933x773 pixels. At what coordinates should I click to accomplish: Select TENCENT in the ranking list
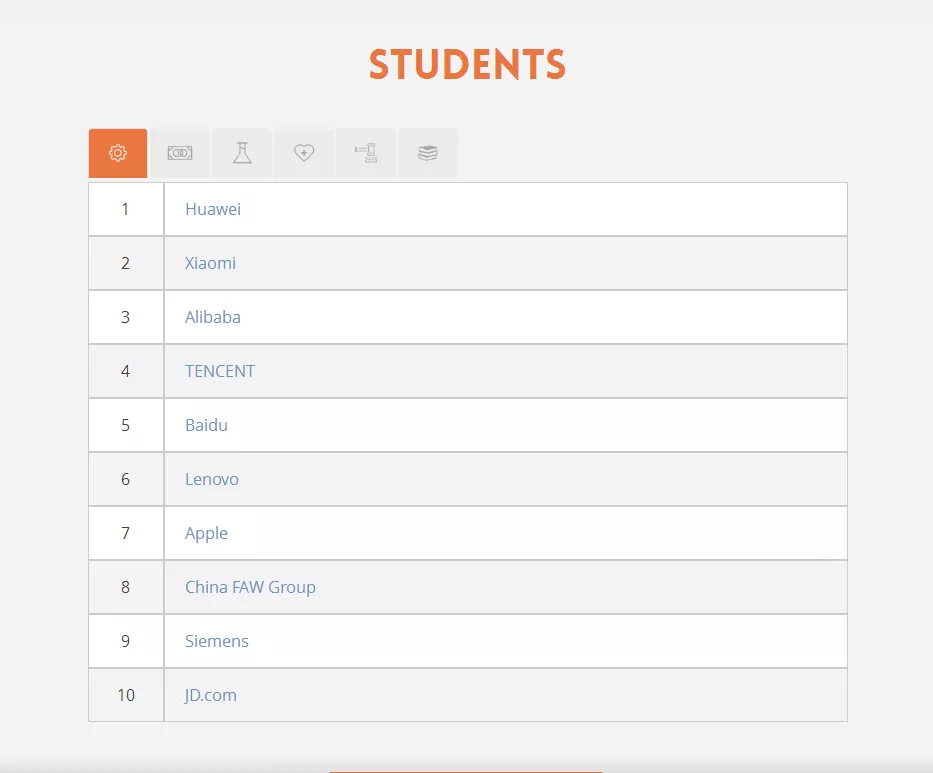coord(220,371)
